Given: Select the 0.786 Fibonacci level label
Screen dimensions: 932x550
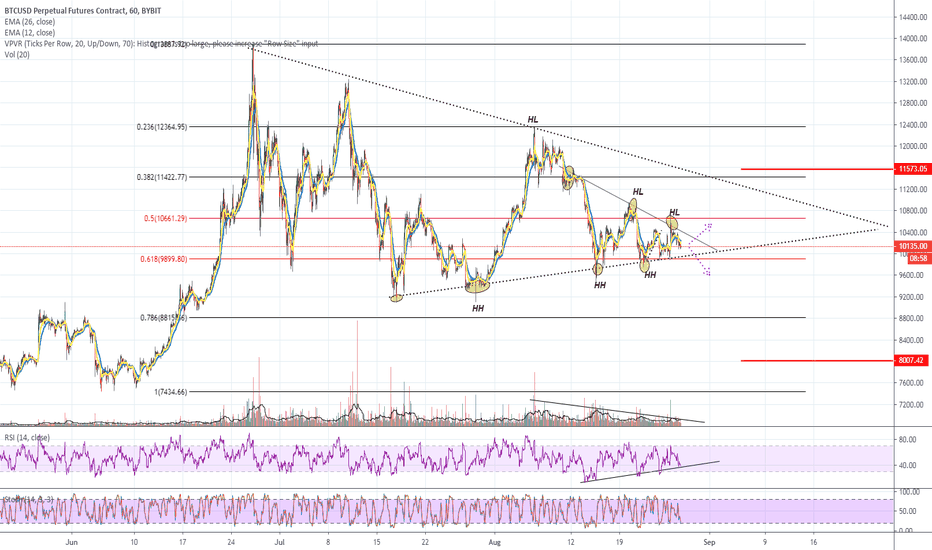Looking at the screenshot, I should (x=163, y=318).
